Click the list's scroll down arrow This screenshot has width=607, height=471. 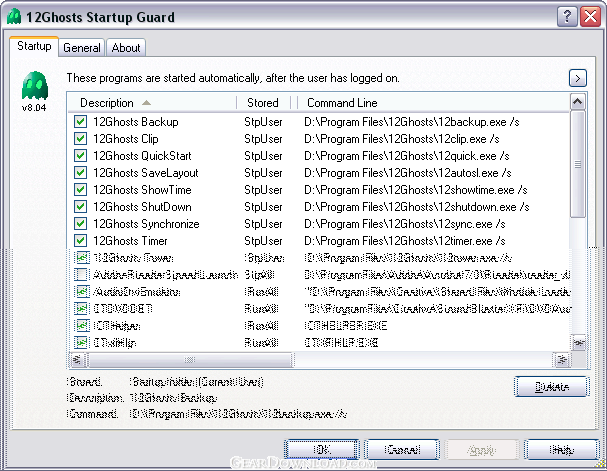[x=578, y=343]
